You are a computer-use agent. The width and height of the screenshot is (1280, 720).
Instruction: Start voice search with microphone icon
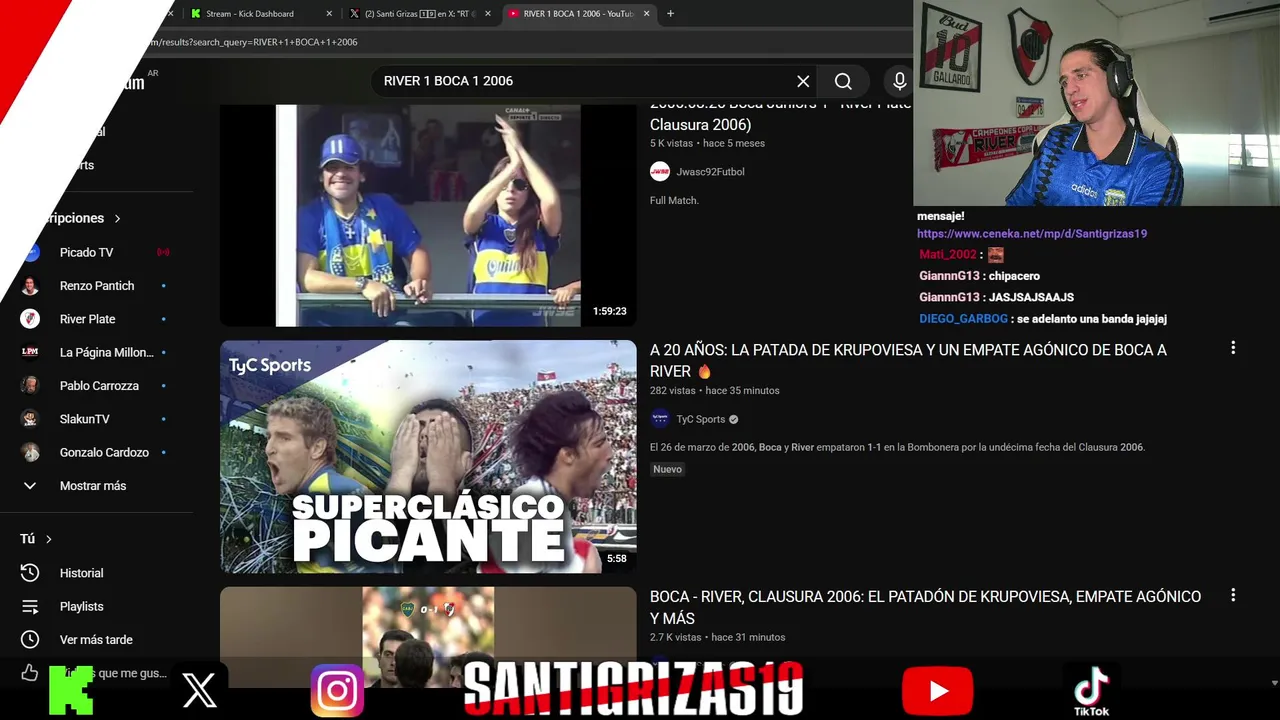(899, 81)
